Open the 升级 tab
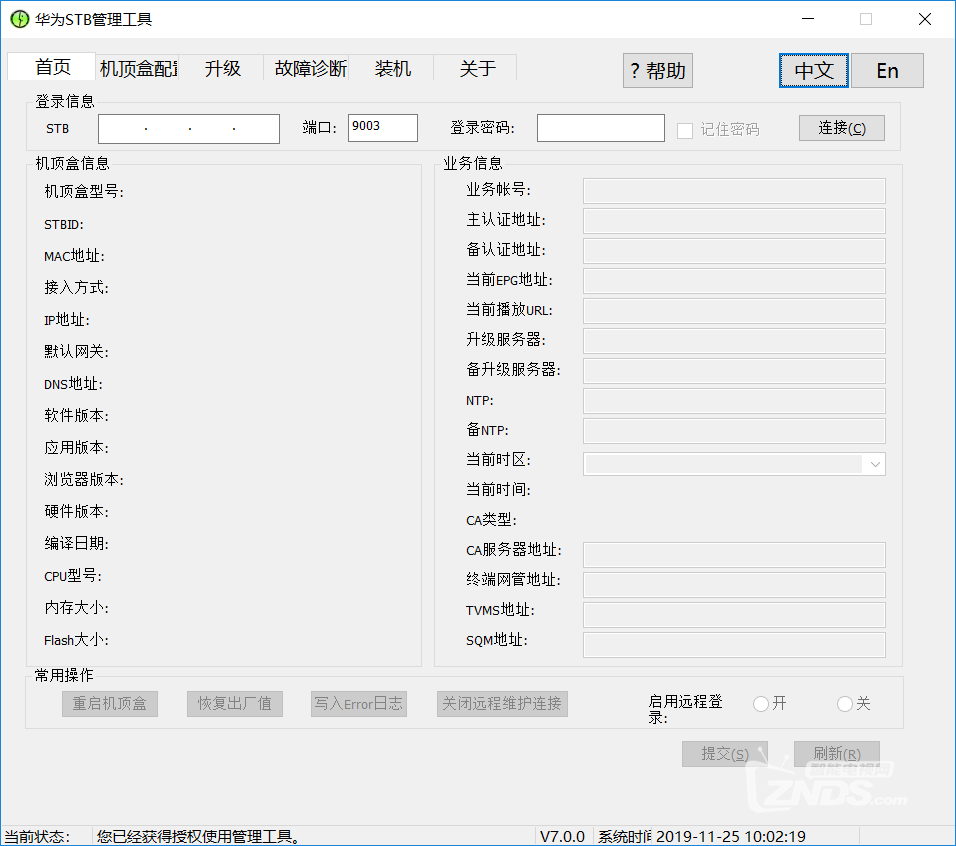 223,68
